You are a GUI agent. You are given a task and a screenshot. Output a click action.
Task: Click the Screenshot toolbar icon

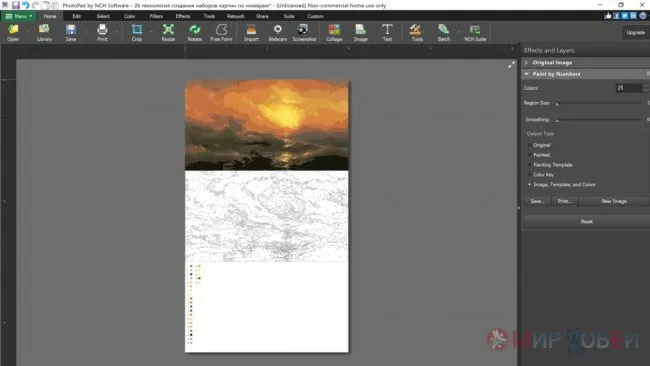click(304, 32)
